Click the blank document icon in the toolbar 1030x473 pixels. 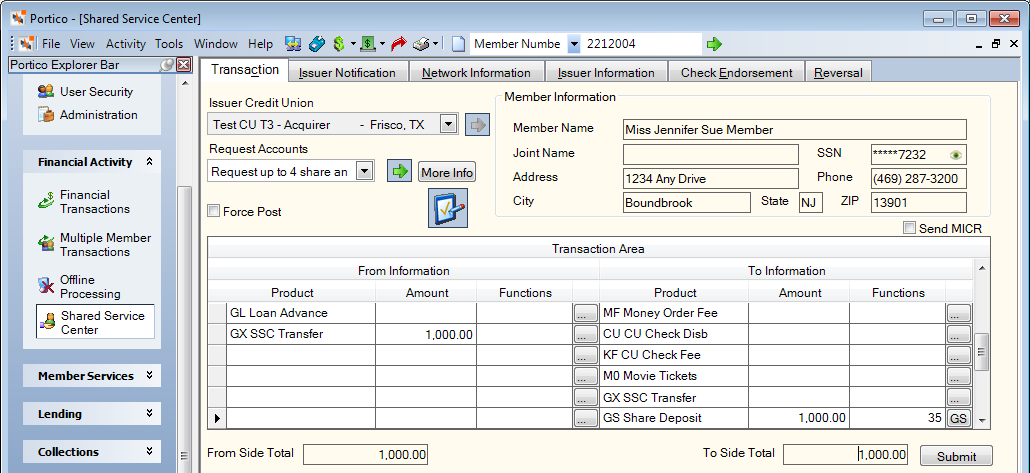click(x=459, y=44)
